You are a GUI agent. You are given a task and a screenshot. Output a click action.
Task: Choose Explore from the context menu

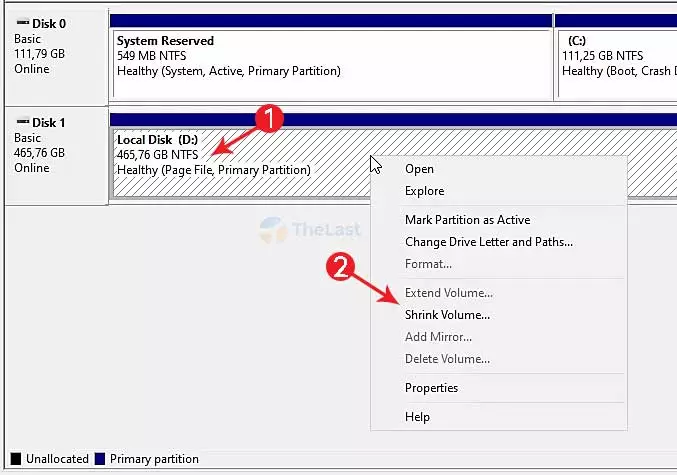(424, 191)
